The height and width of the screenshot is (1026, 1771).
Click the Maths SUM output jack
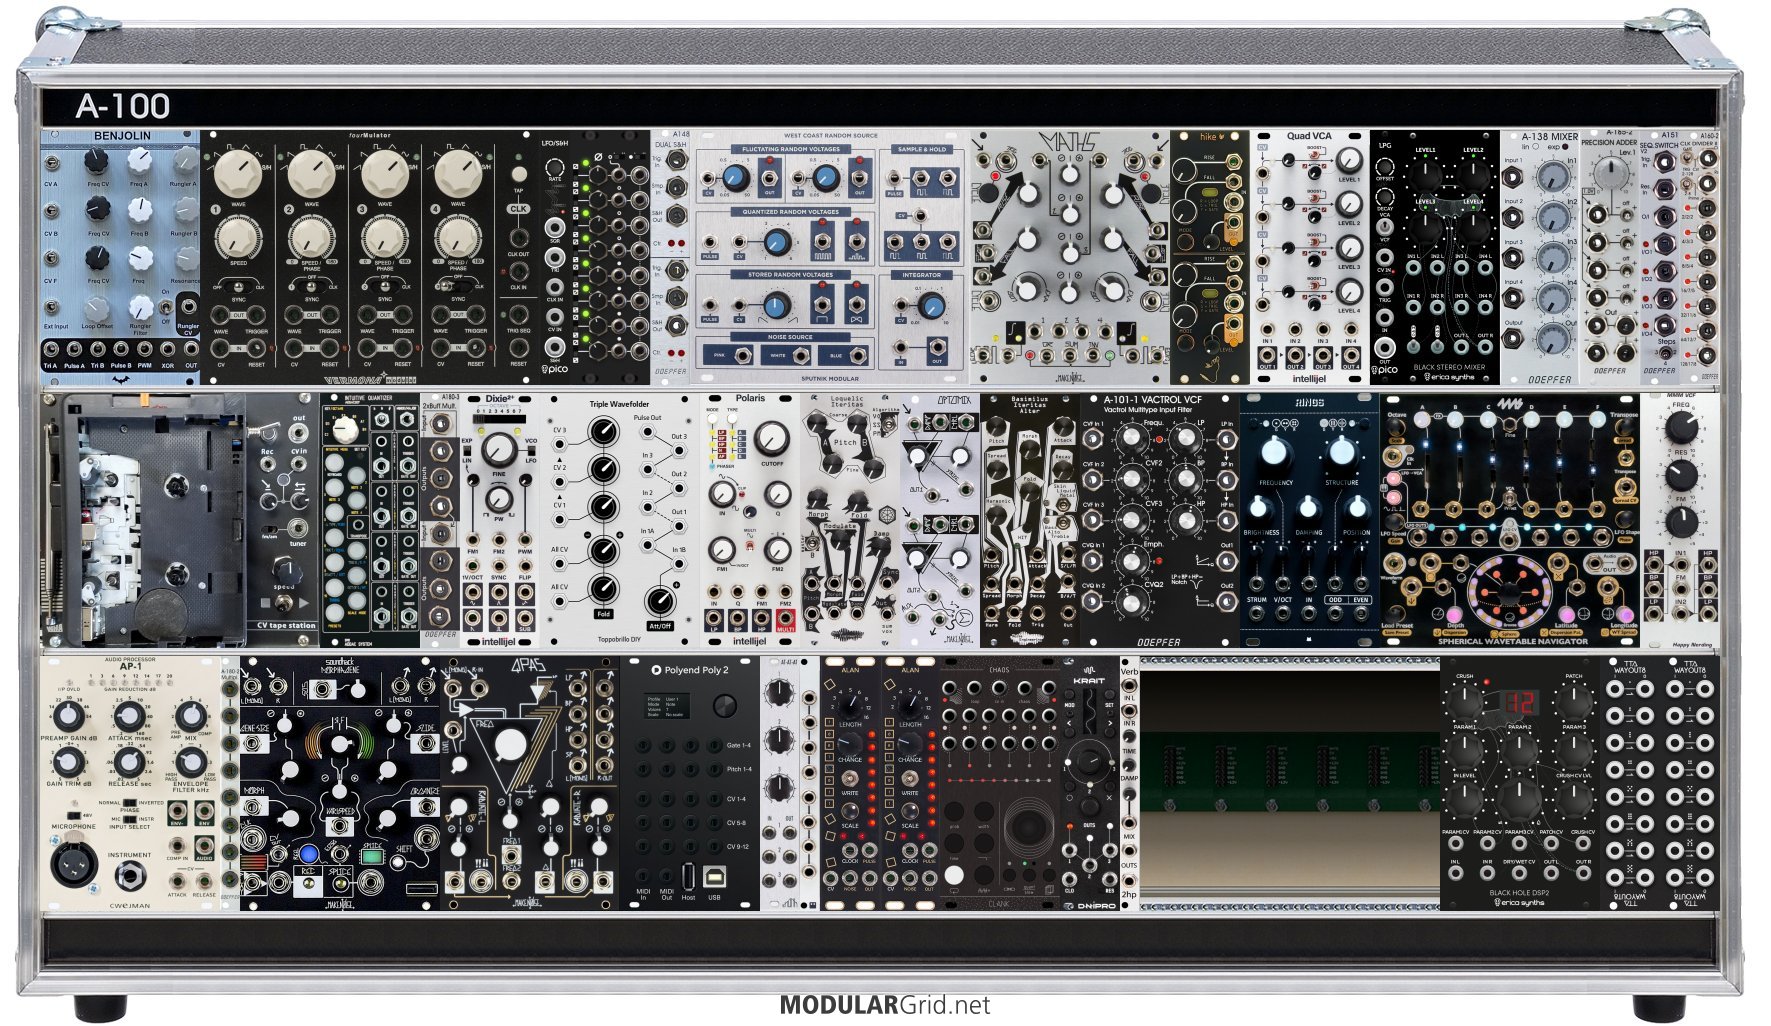[1069, 355]
